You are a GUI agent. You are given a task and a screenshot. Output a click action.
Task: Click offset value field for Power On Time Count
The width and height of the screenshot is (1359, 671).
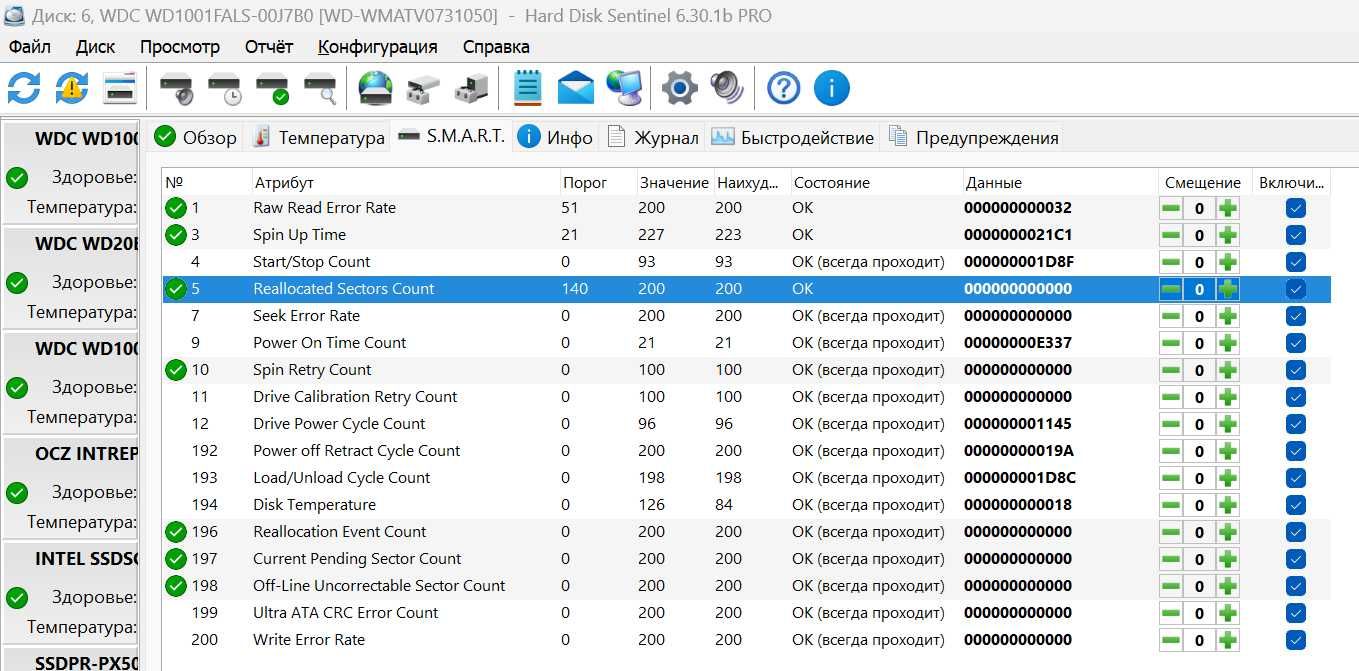[1199, 343]
